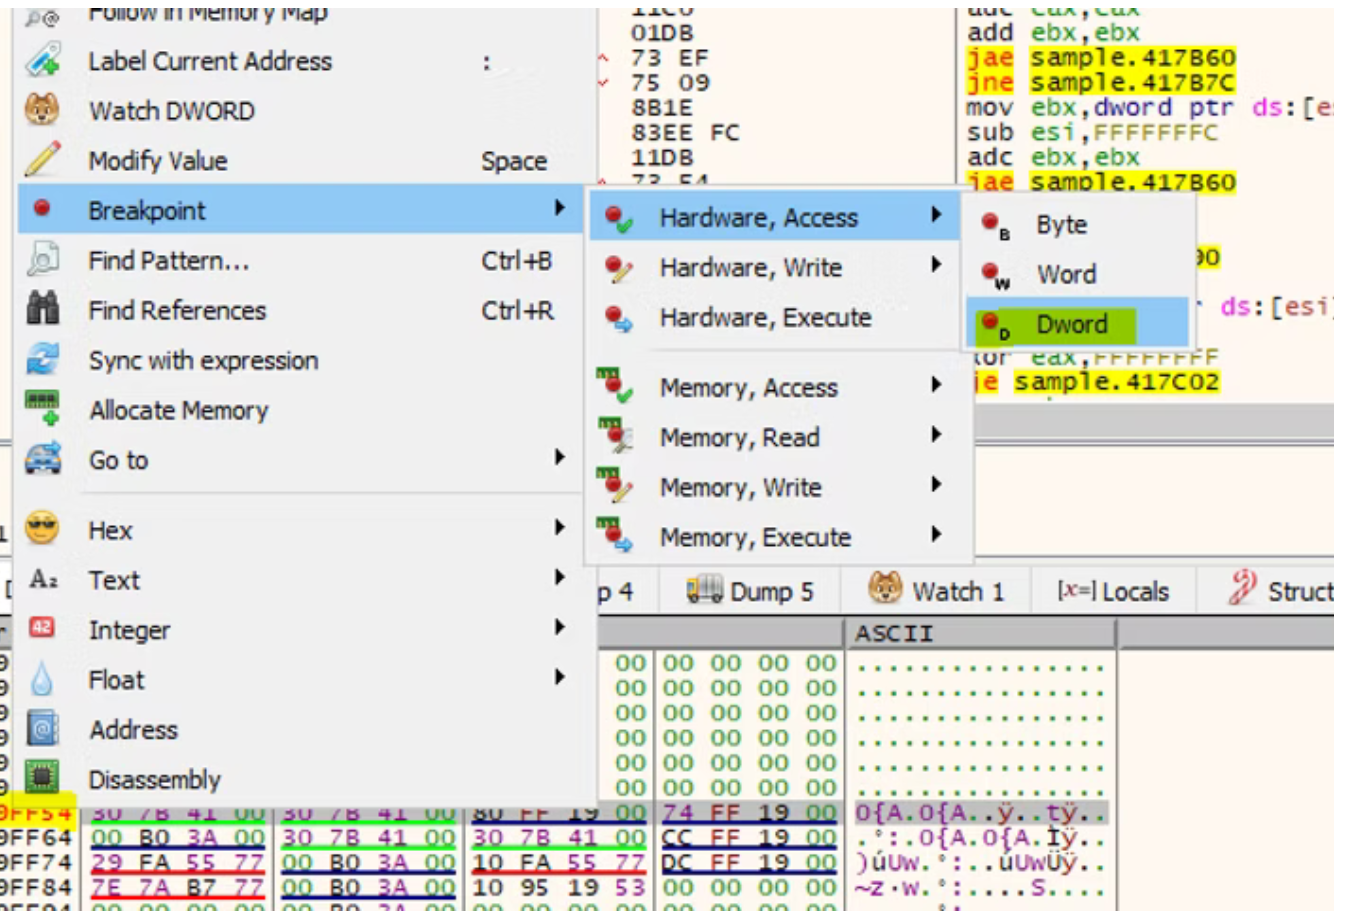
Task: Click the Watch DWORD bear icon
Action: click(42, 110)
